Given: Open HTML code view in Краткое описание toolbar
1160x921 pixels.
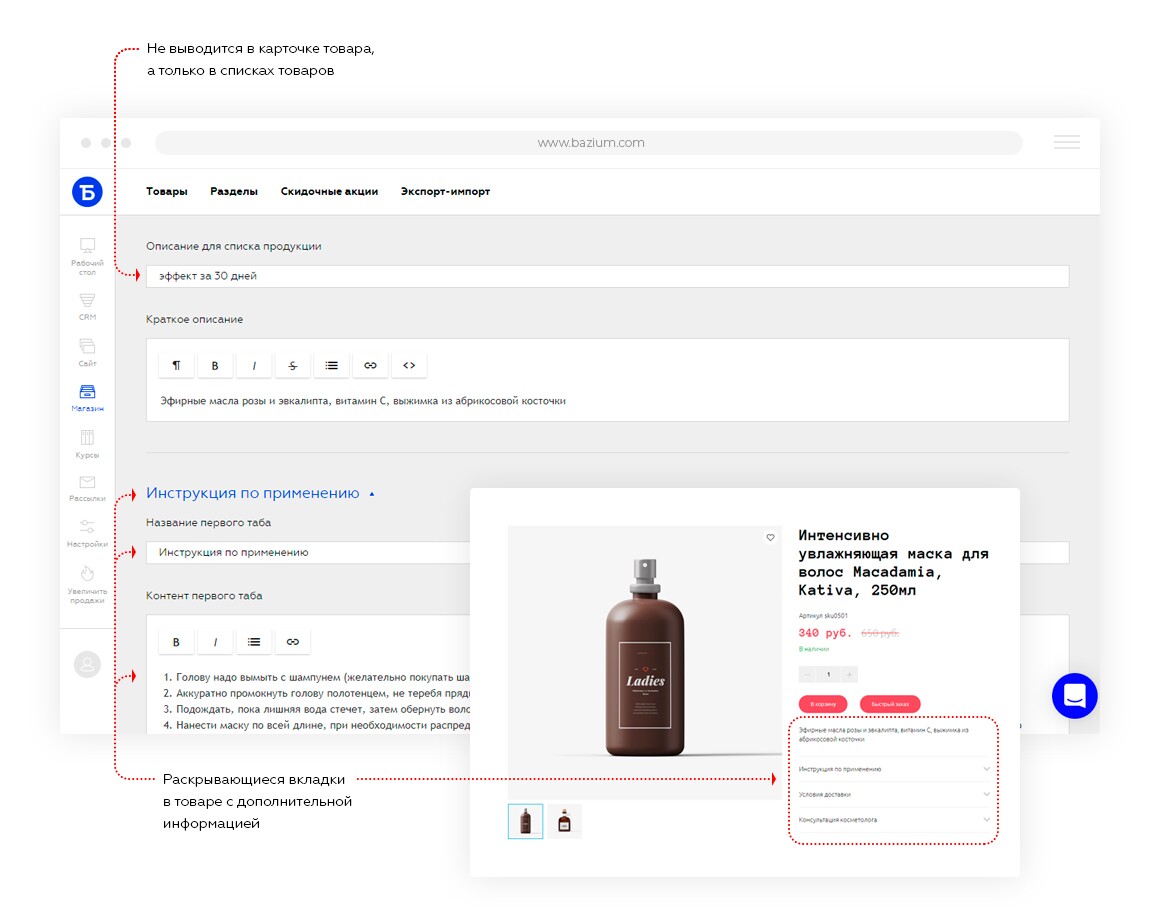Looking at the screenshot, I should (409, 365).
